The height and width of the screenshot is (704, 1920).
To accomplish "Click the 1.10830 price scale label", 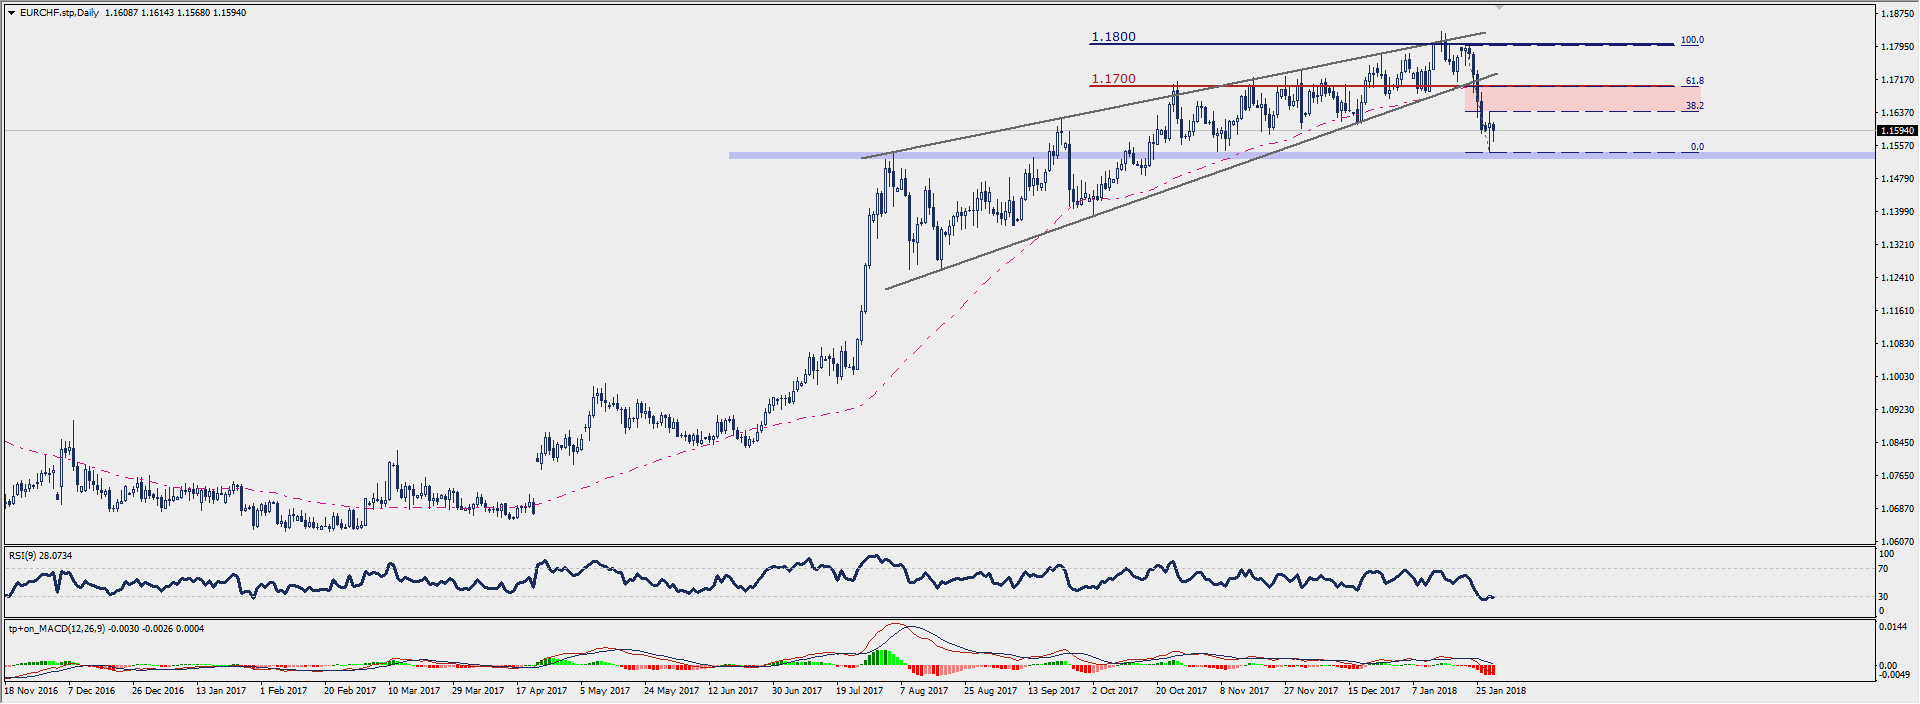I will pyautogui.click(x=1897, y=344).
